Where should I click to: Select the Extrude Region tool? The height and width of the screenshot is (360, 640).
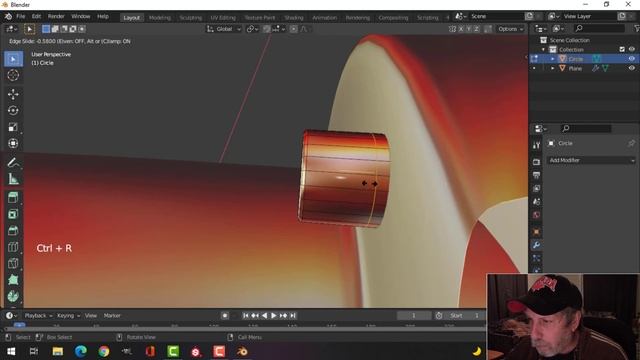(x=13, y=198)
